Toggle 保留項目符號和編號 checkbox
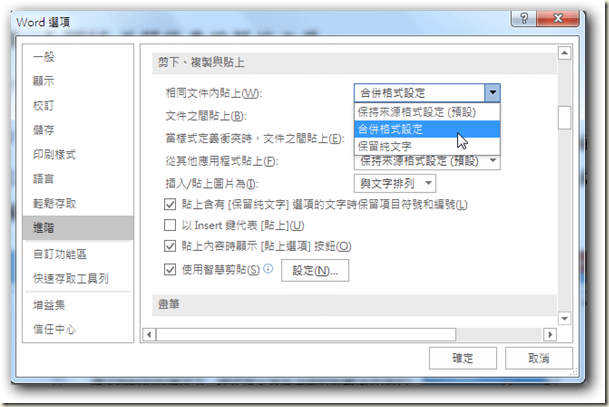The image size is (609, 407). [170, 204]
